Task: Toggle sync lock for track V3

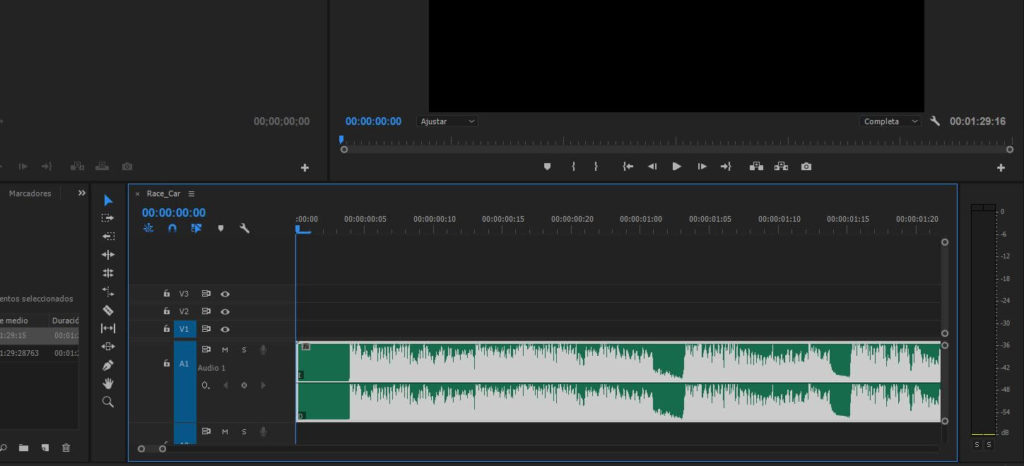Action: tap(206, 294)
